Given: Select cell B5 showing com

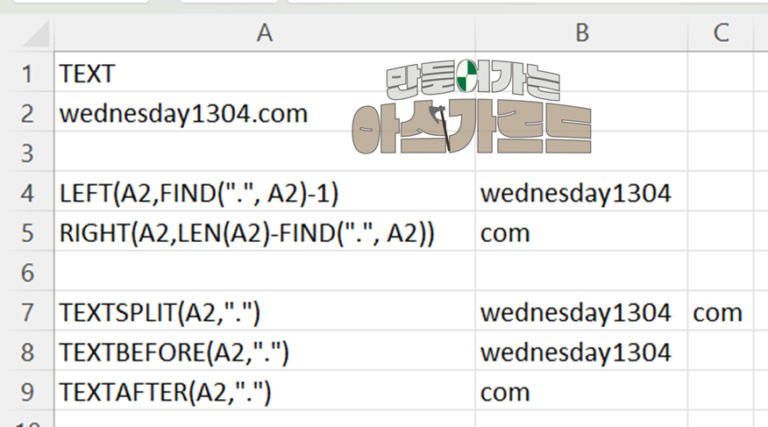Looking at the screenshot, I should coord(581,233).
